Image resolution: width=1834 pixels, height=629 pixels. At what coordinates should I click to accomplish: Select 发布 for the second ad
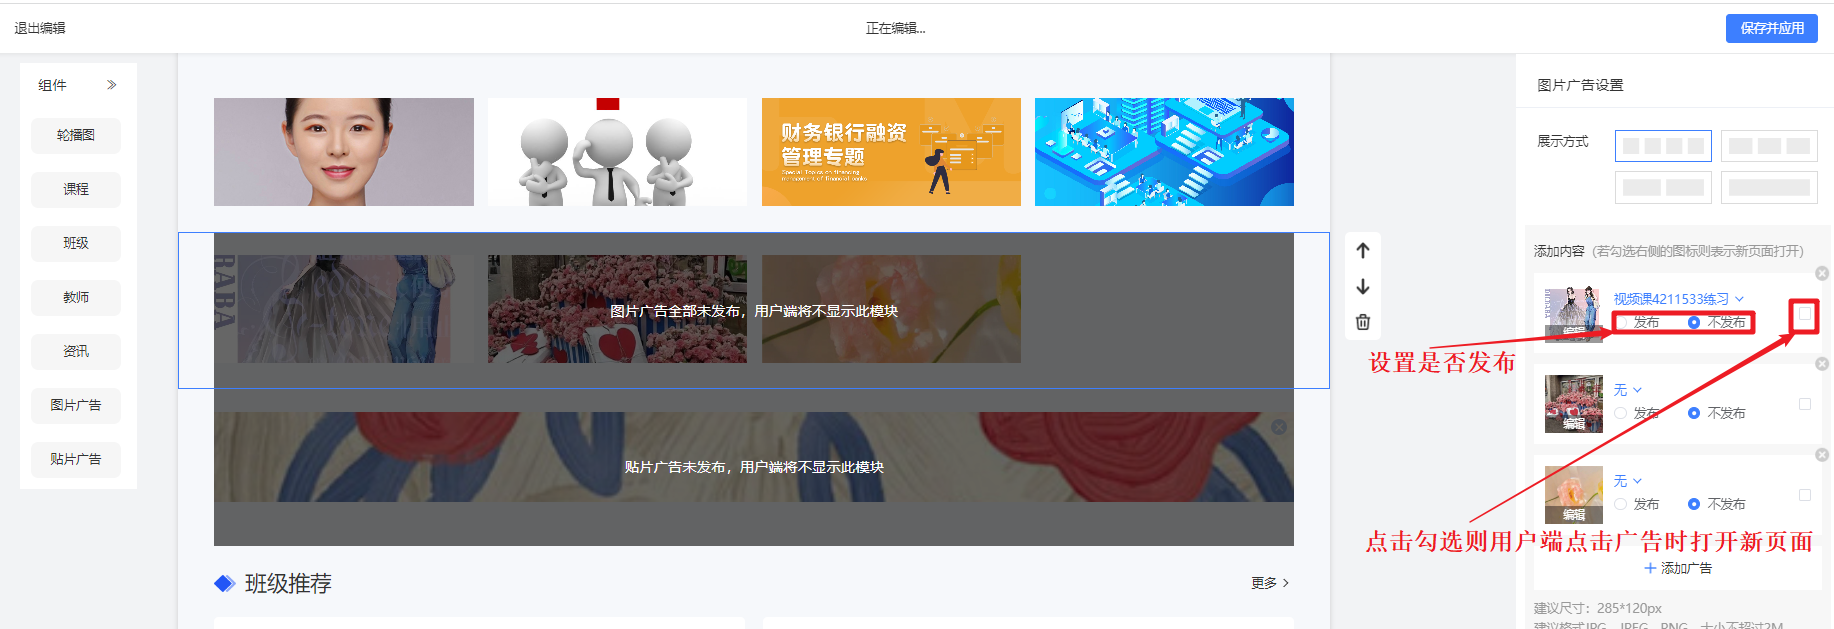pos(1620,413)
